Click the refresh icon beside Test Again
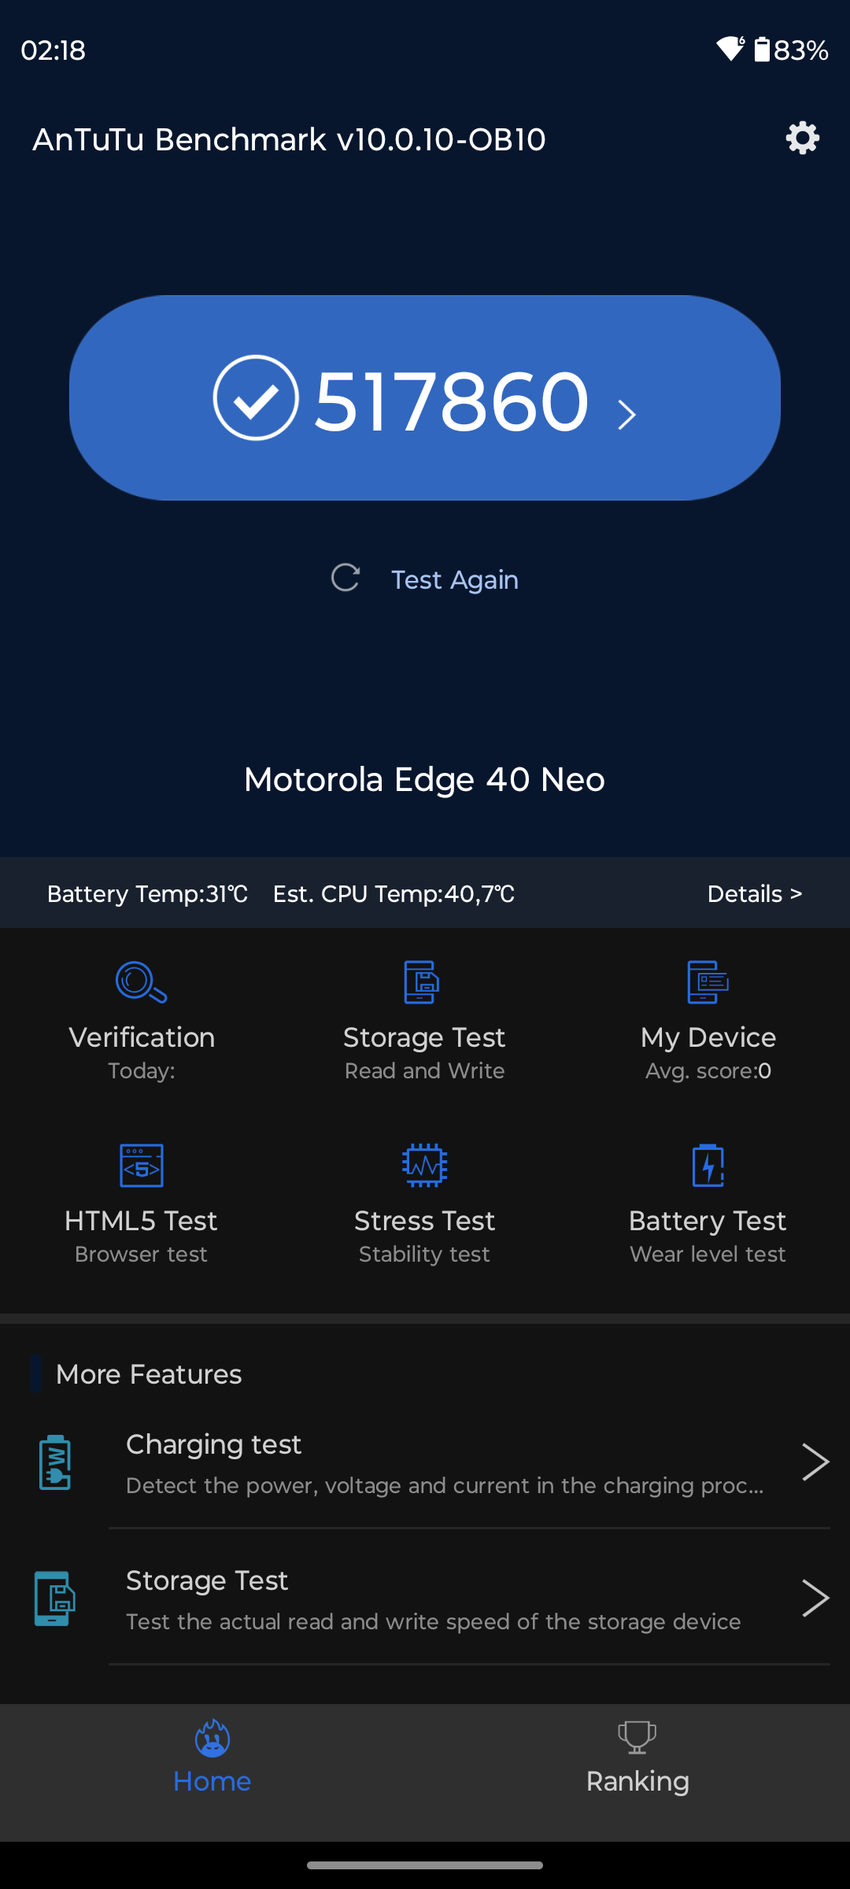Image resolution: width=850 pixels, height=1889 pixels. coord(345,578)
